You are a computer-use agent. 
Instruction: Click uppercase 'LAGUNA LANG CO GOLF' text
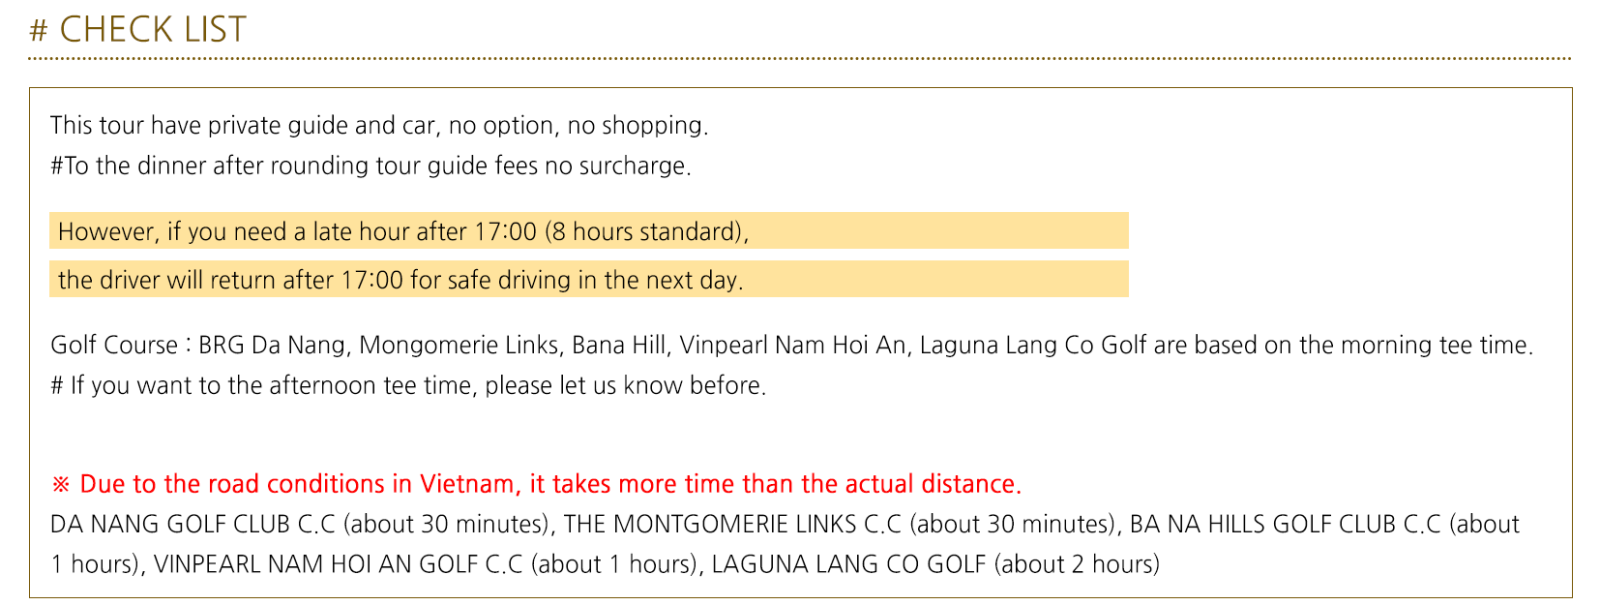848,564
